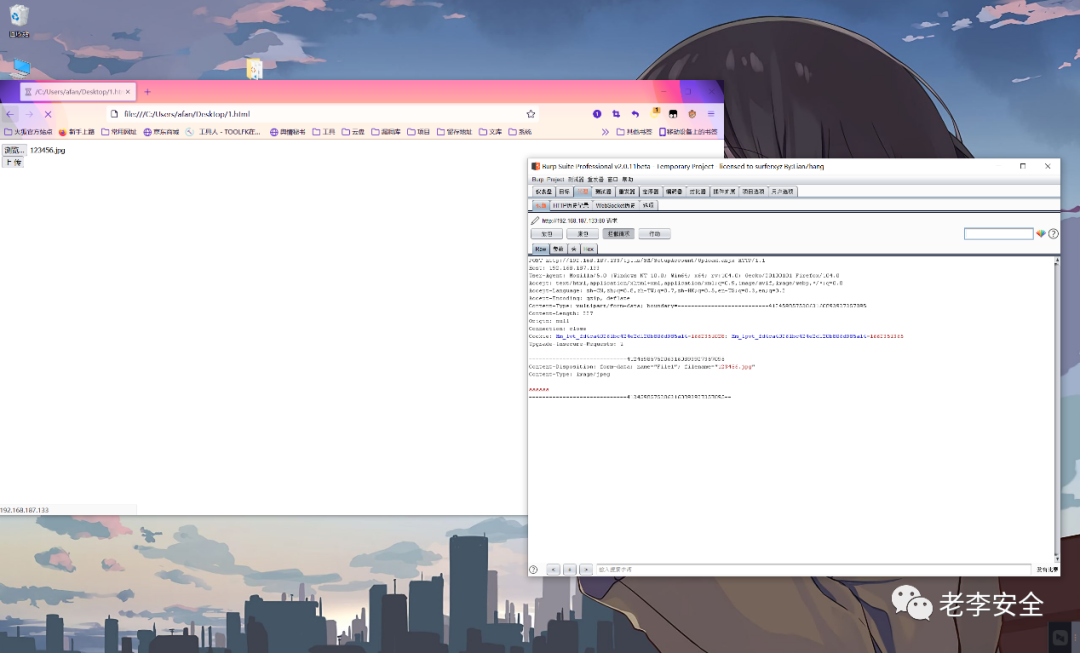Open the 新手上路 Firefox bookmark
Image resolution: width=1080 pixels, height=653 pixels.
click(x=76, y=132)
